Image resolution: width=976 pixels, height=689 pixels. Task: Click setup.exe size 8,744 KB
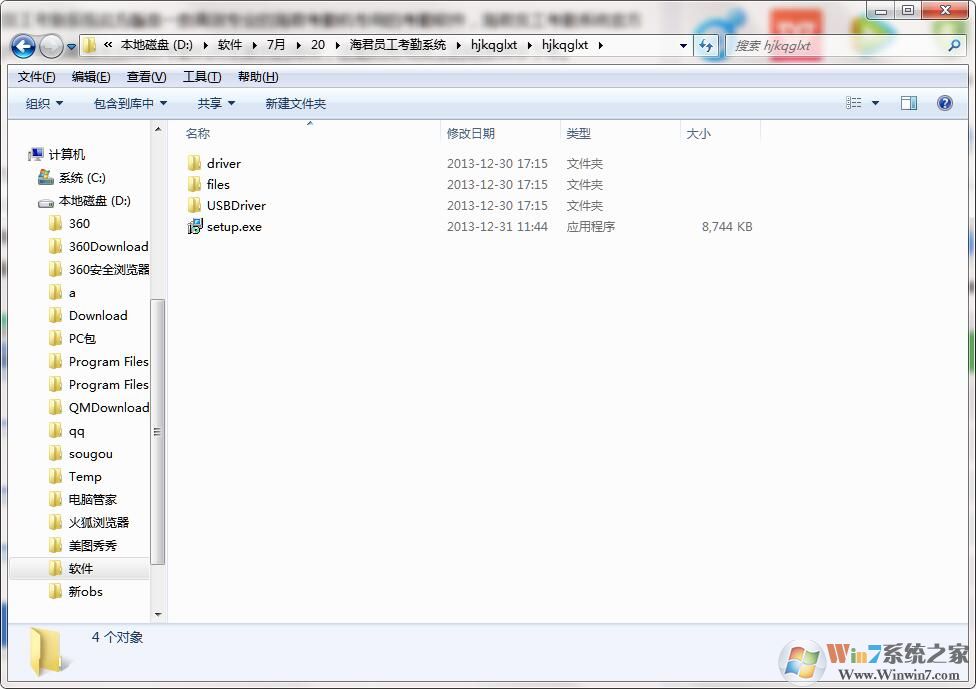tap(726, 227)
